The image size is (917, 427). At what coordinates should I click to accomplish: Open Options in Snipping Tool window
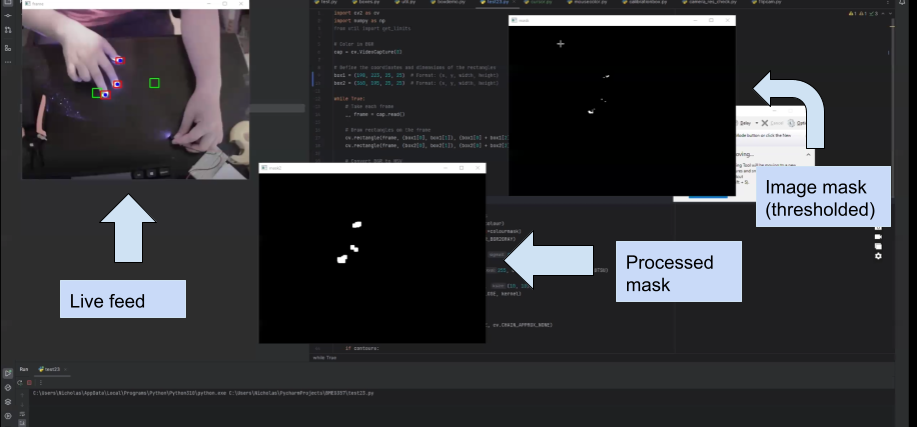click(797, 123)
